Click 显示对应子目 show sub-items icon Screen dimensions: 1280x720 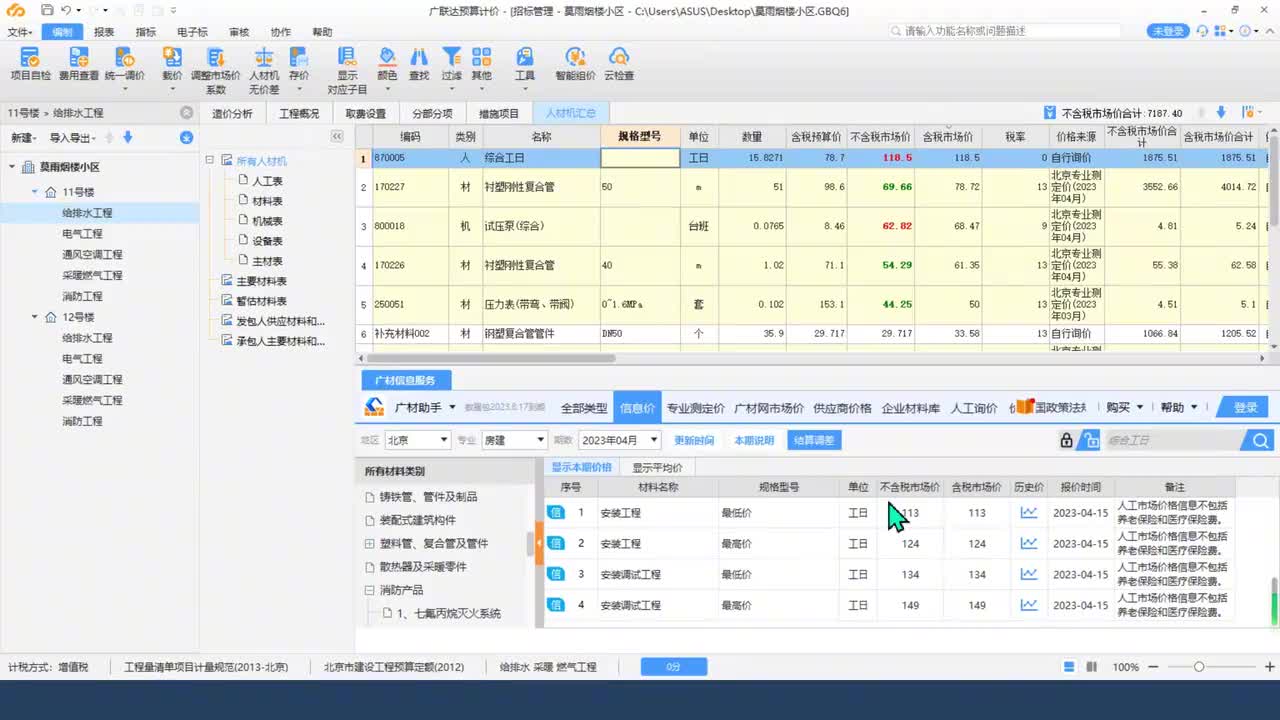[347, 57]
